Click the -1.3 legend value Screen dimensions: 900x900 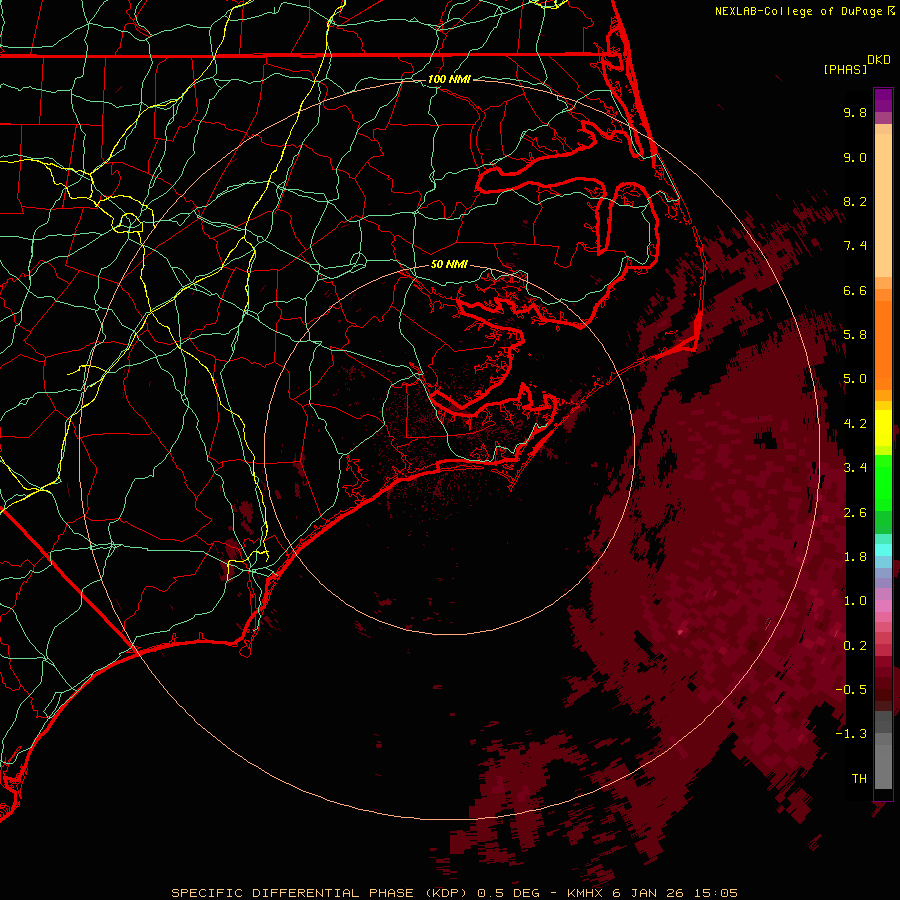[x=851, y=734]
